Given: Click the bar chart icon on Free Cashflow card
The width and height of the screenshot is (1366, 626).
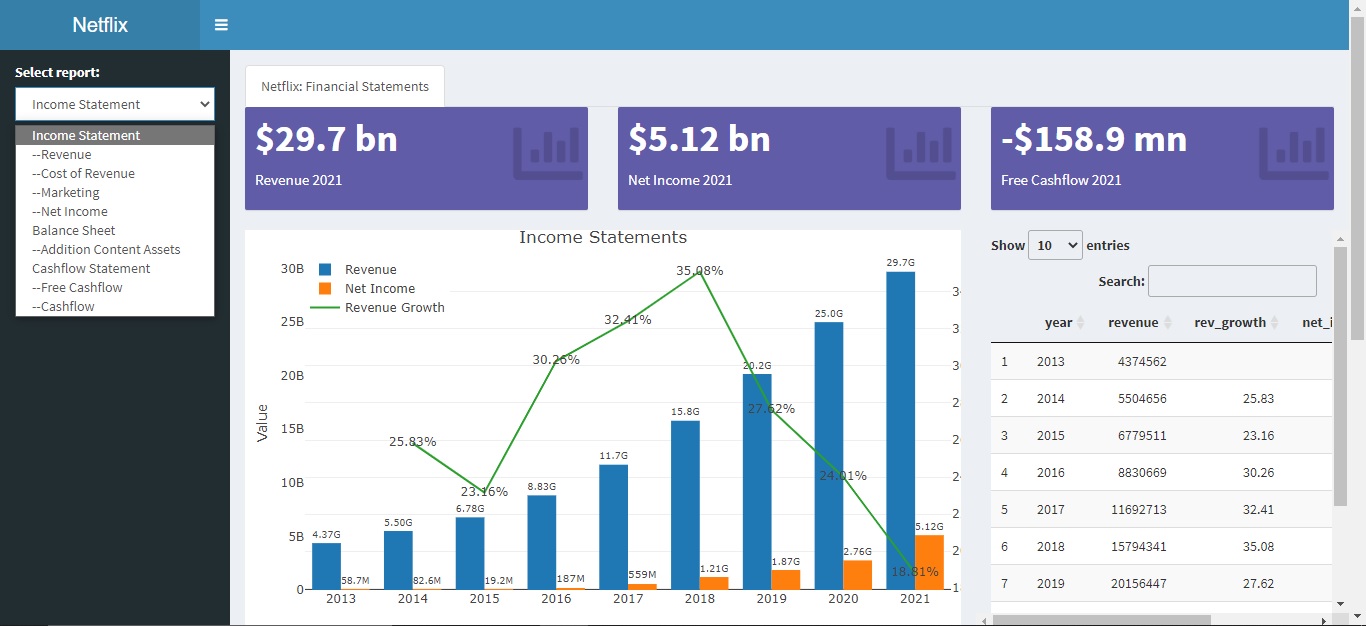Looking at the screenshot, I should click(1293, 154).
